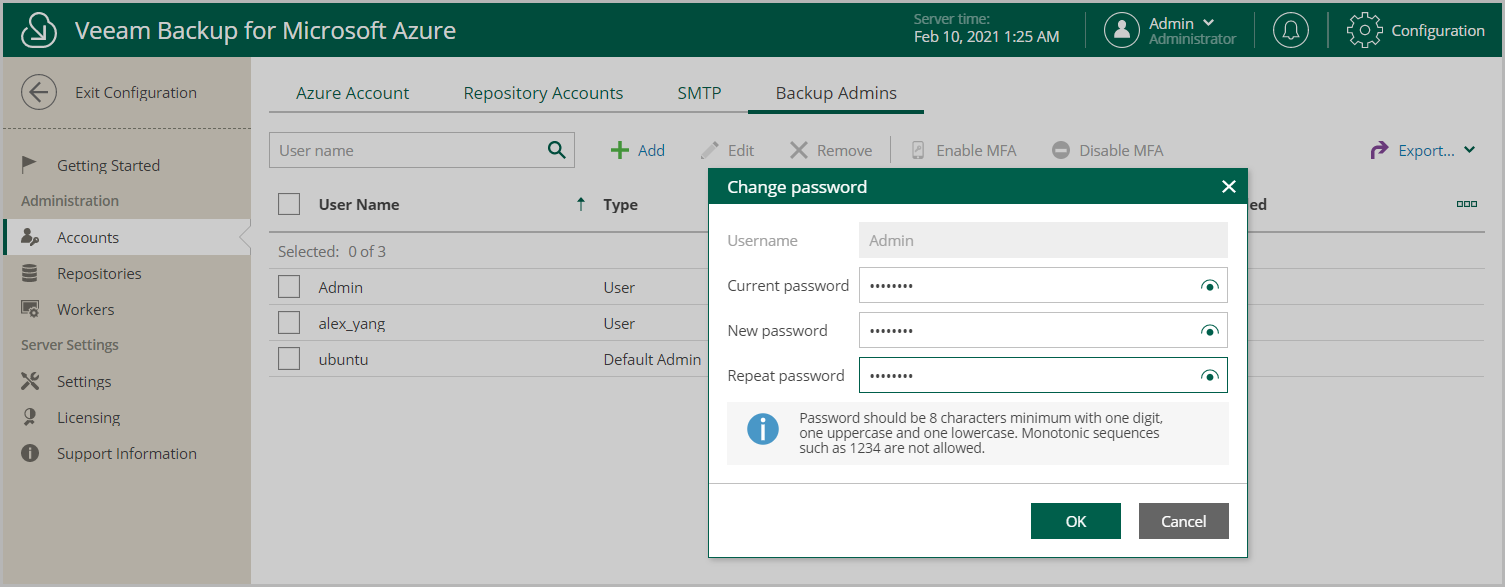The width and height of the screenshot is (1505, 587).
Task: Click the User Name sort arrow
Action: pos(581,204)
